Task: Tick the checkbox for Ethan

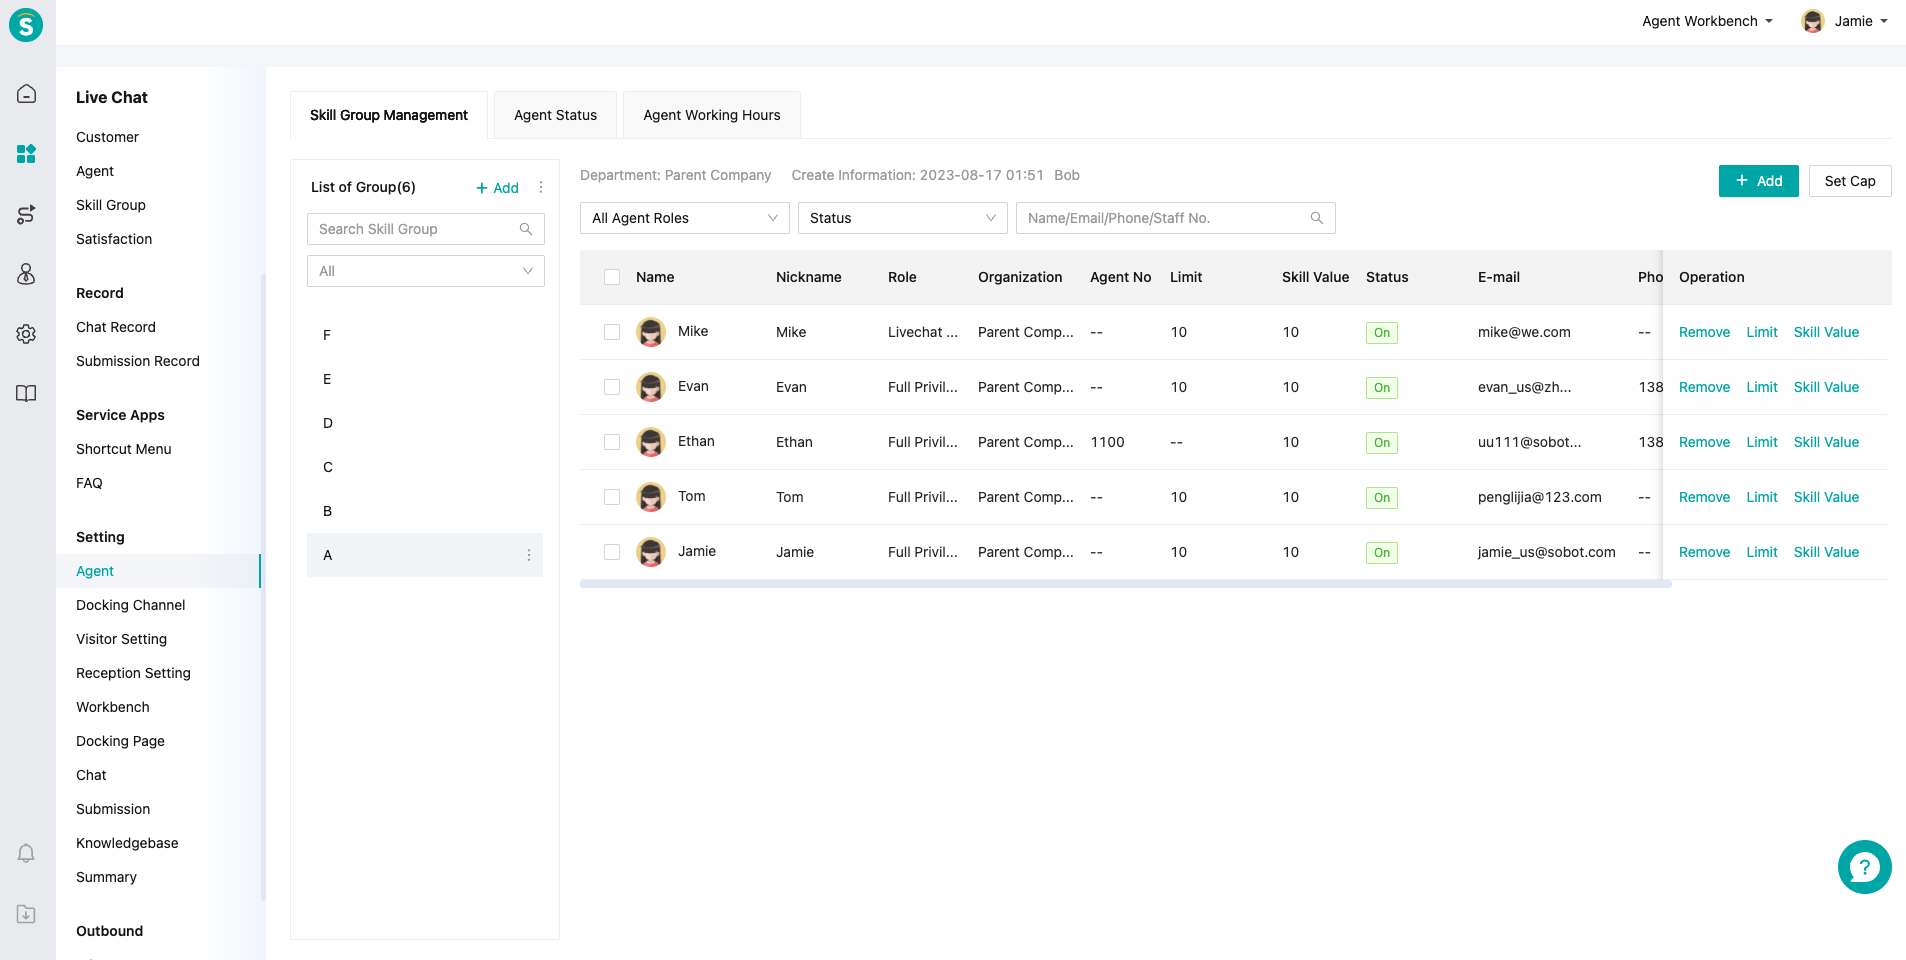Action: [x=612, y=442]
